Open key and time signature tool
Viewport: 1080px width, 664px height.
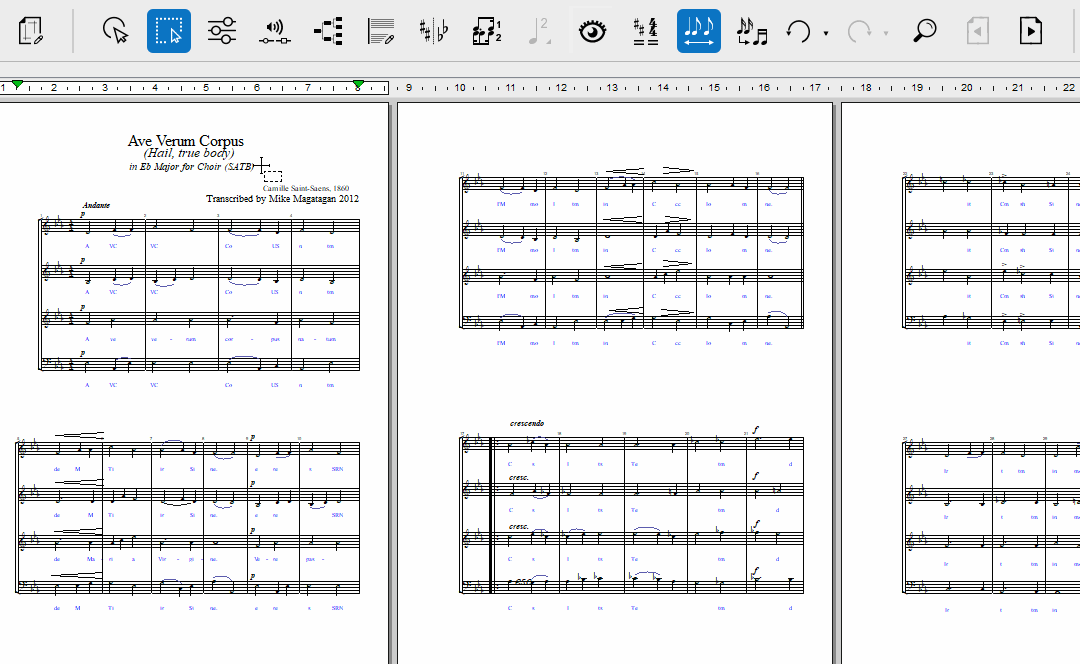645,31
